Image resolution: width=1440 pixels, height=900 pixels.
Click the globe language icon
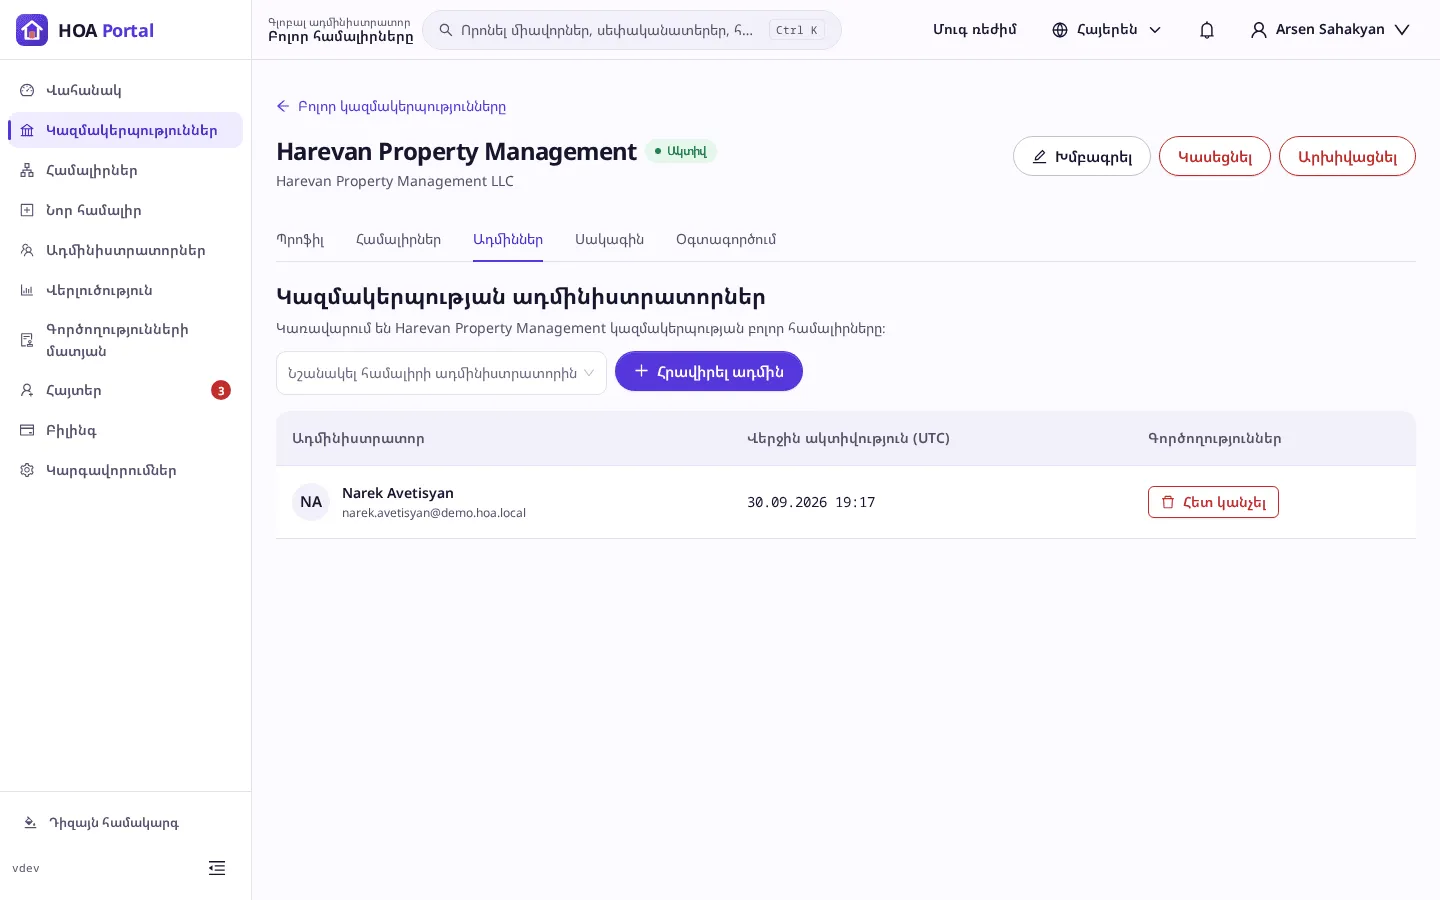pyautogui.click(x=1060, y=30)
